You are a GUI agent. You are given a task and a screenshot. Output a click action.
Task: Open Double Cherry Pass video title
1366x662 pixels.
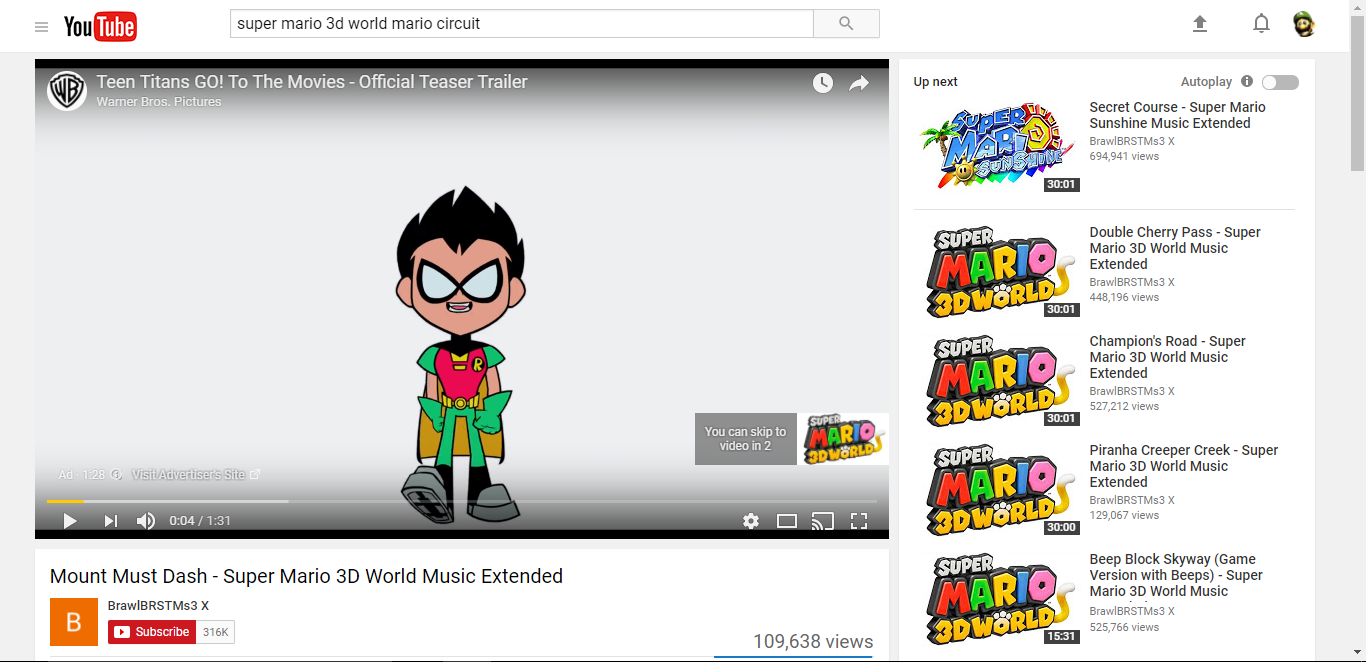click(1175, 248)
